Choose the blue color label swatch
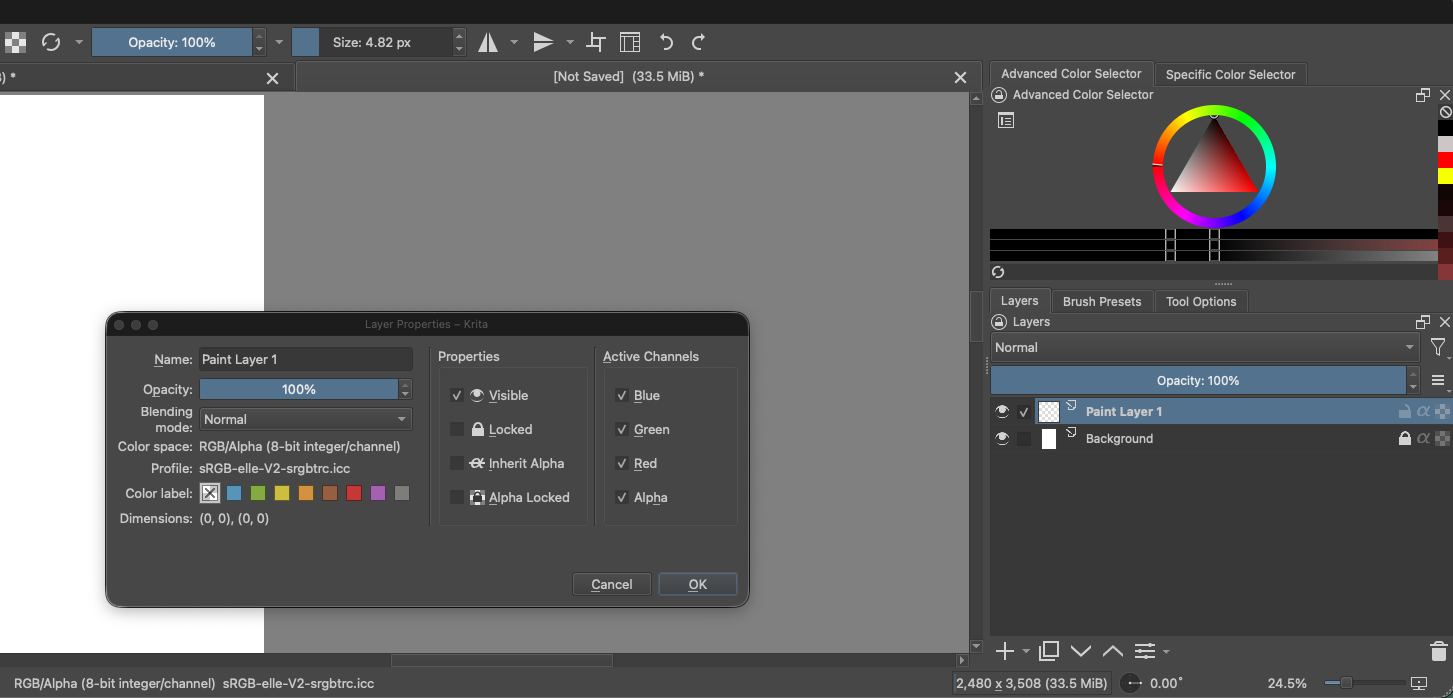 tap(234, 493)
